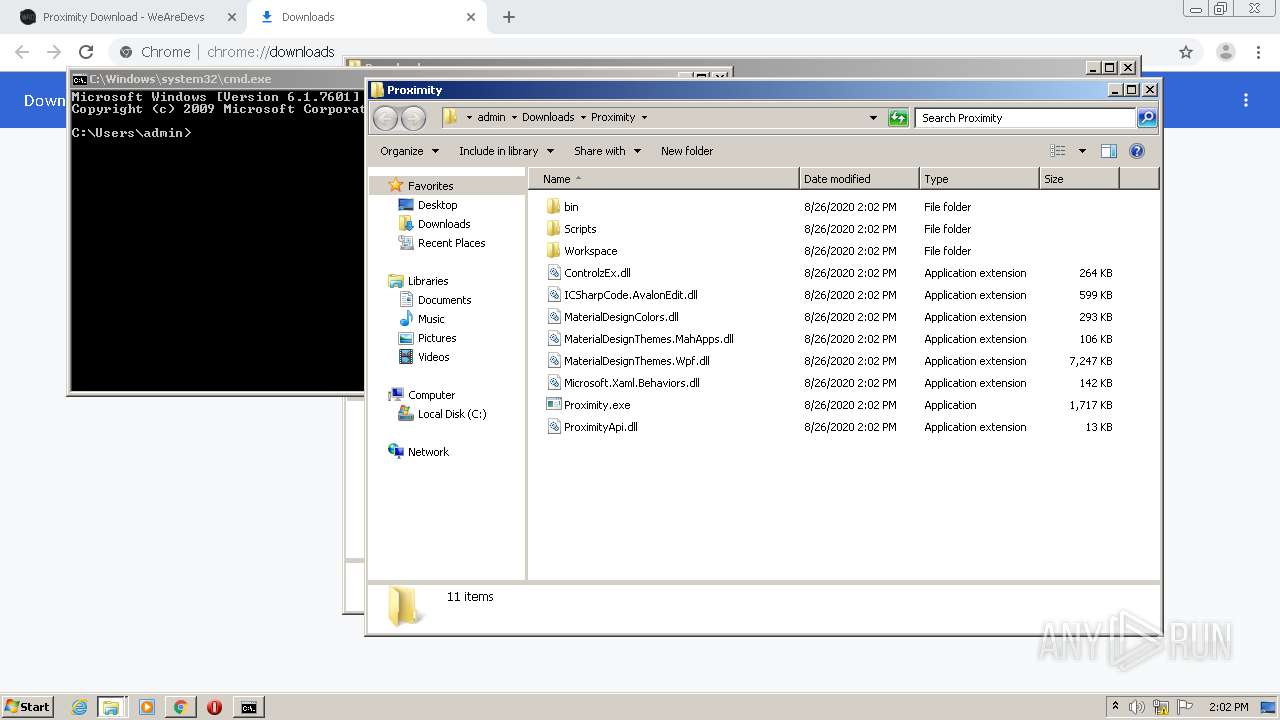Select the MaterialDesignThemes.MahApps.dll file icon
This screenshot has width=1280, height=720.
point(554,339)
